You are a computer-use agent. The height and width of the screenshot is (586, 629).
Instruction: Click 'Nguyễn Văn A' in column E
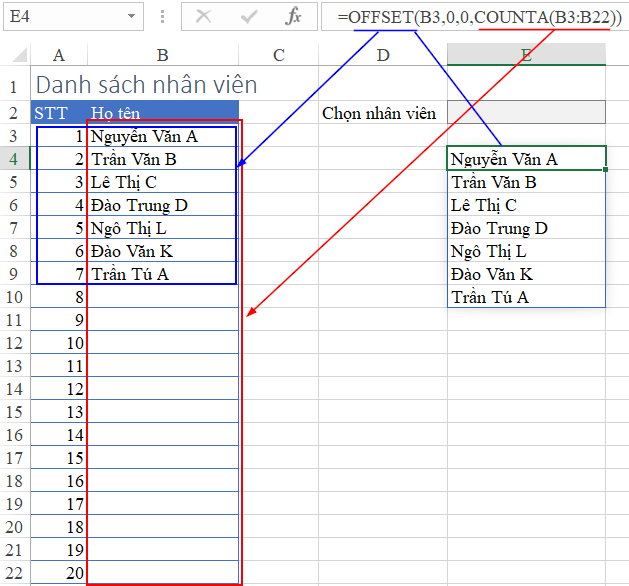pyautogui.click(x=526, y=159)
